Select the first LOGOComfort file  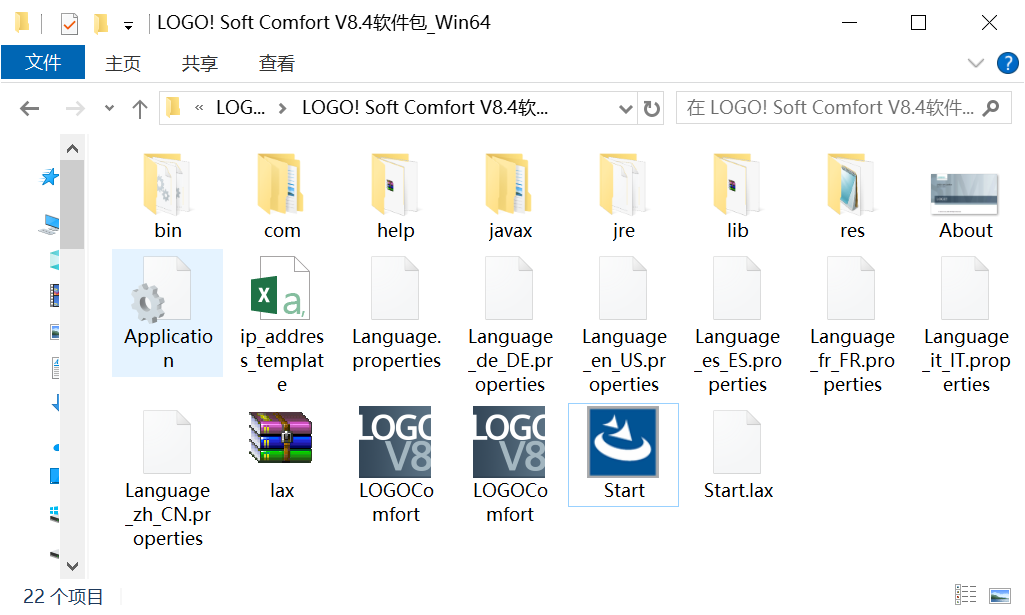click(395, 466)
